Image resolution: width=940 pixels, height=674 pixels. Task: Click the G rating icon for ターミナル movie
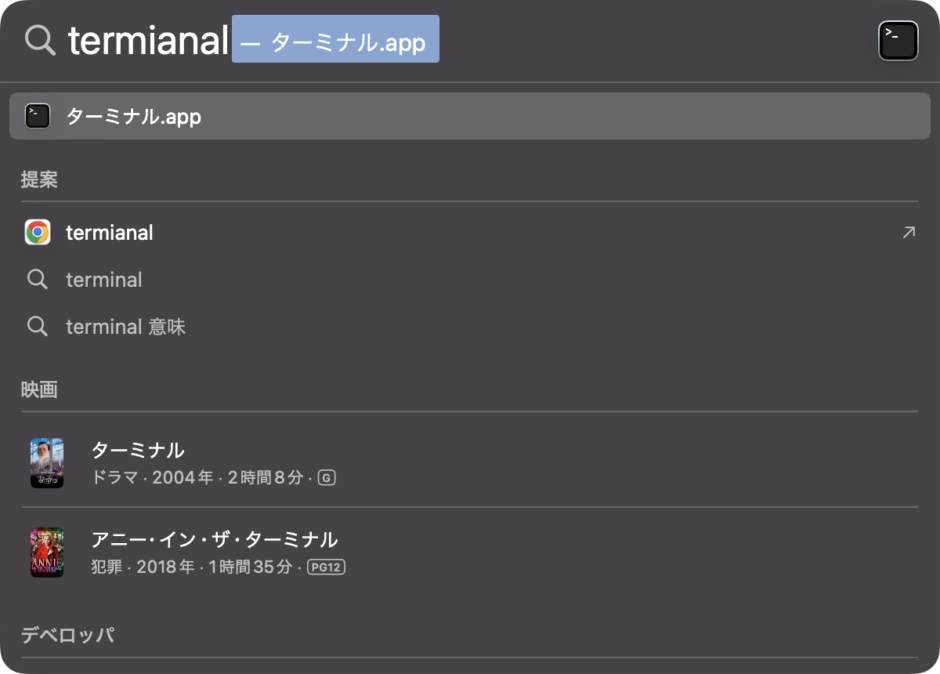(325, 478)
